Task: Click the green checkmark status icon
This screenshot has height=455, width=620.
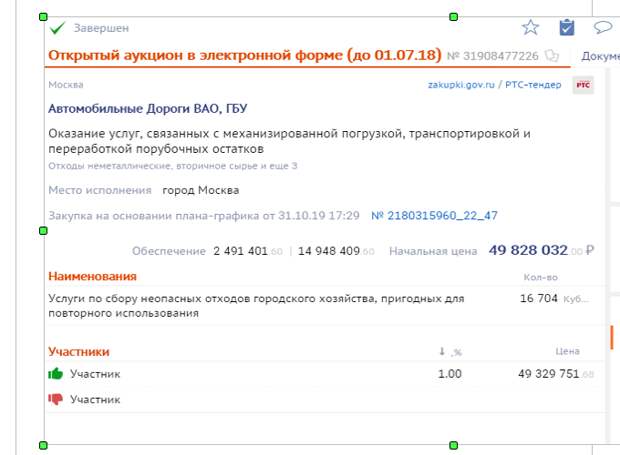Action: point(57,28)
